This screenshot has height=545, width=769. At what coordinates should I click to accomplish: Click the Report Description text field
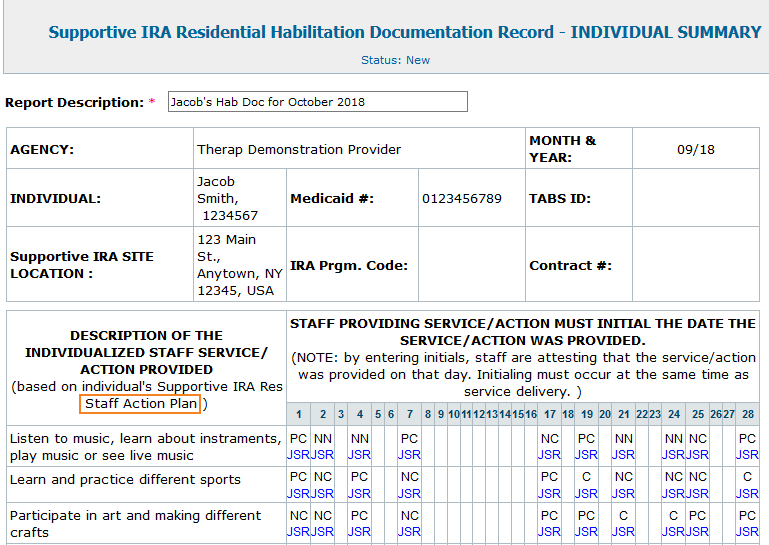coord(317,102)
